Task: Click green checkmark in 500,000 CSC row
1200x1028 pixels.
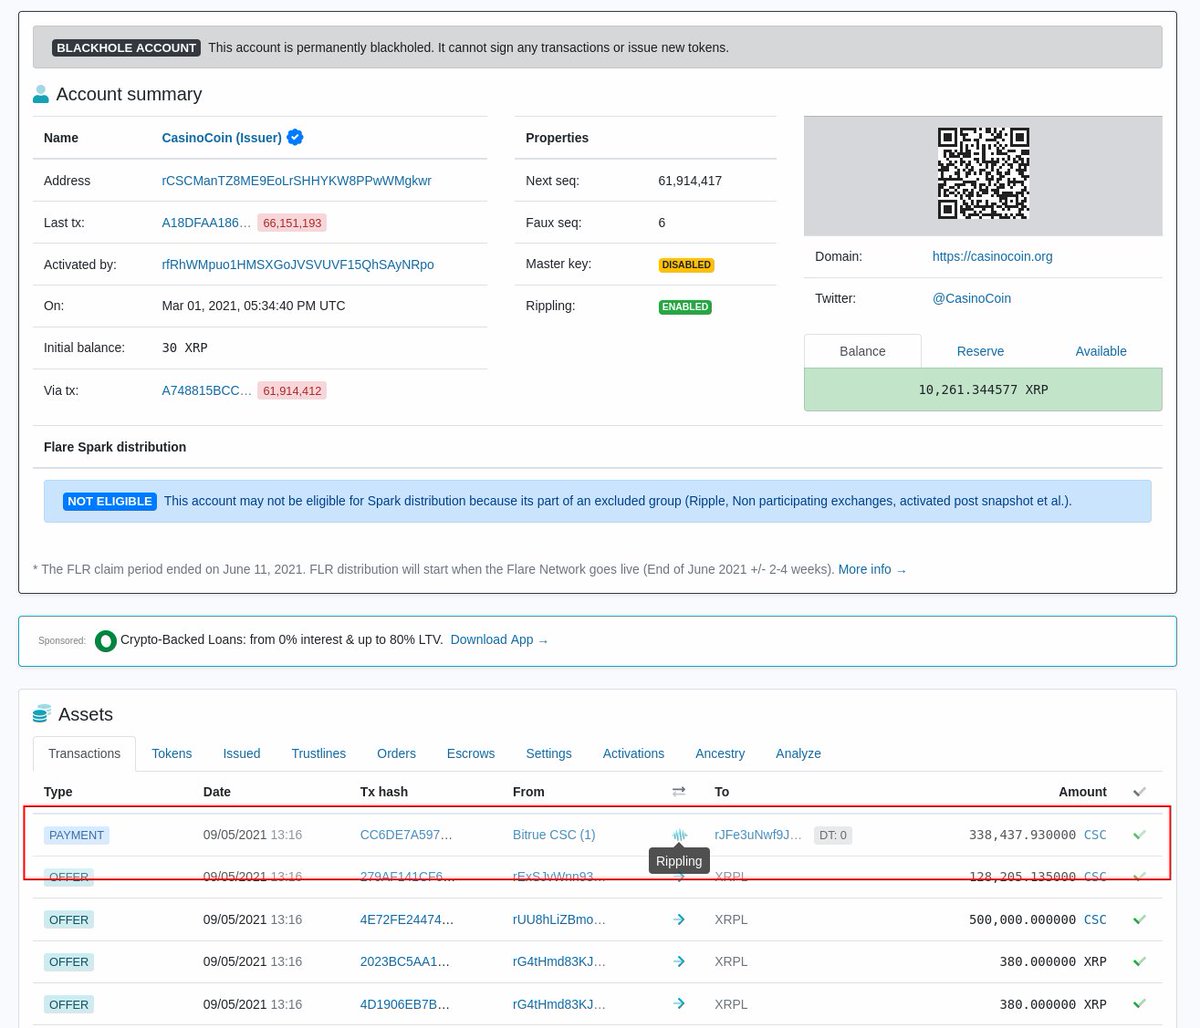Action: click(x=1139, y=919)
